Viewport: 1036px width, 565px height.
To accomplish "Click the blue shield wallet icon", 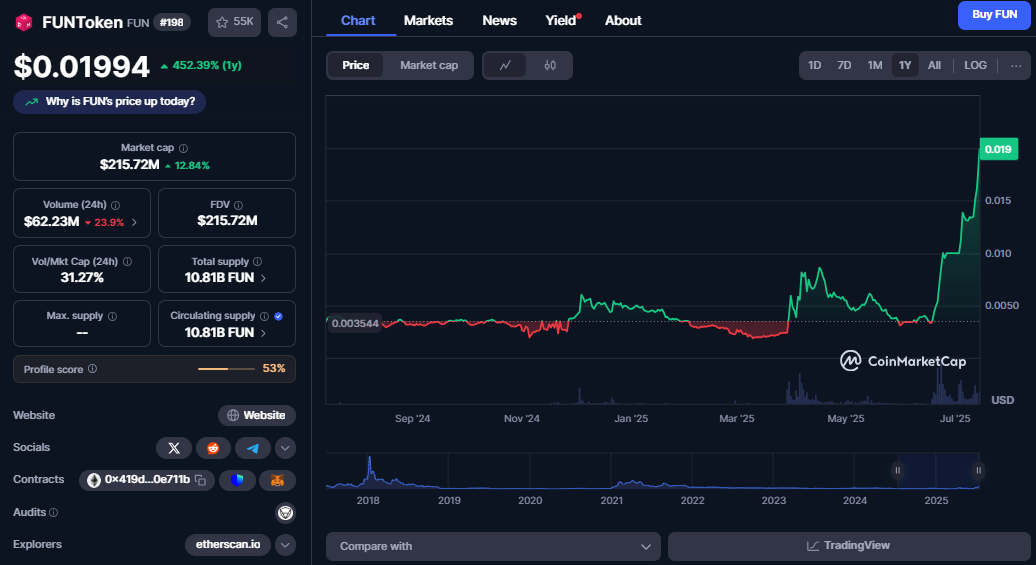I will [237, 480].
